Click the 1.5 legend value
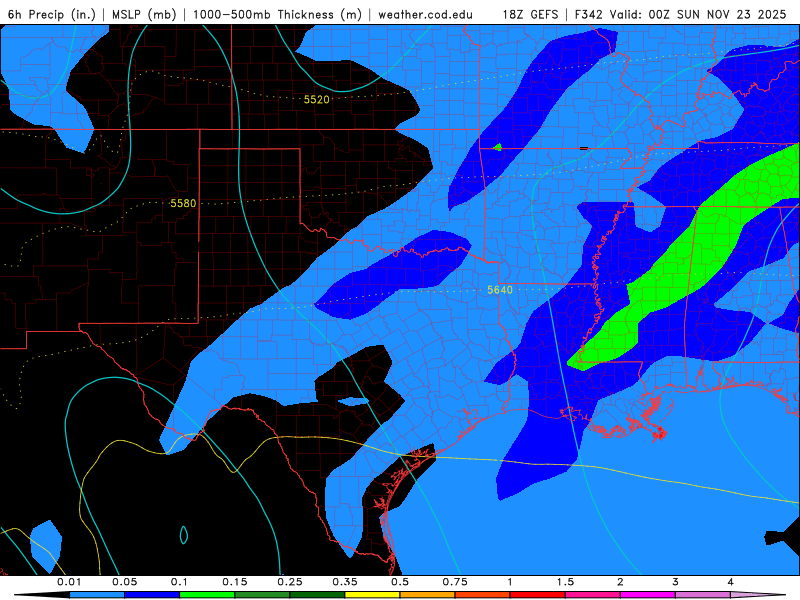800x600 pixels. coord(565,582)
